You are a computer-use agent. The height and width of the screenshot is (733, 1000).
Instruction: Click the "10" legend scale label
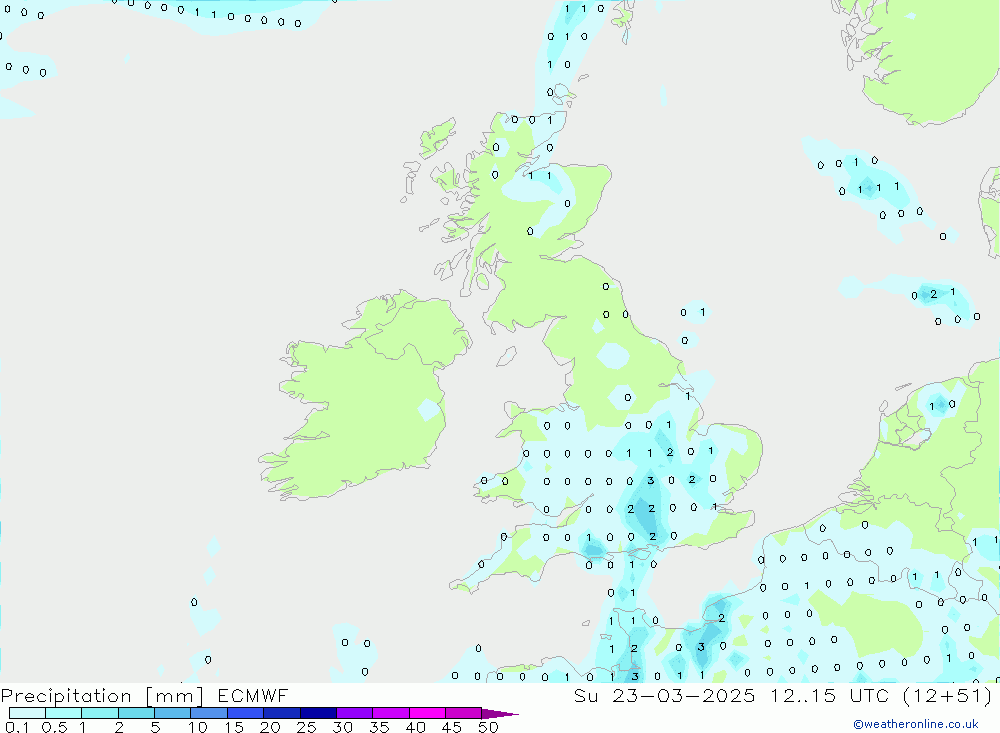pyautogui.click(x=197, y=727)
